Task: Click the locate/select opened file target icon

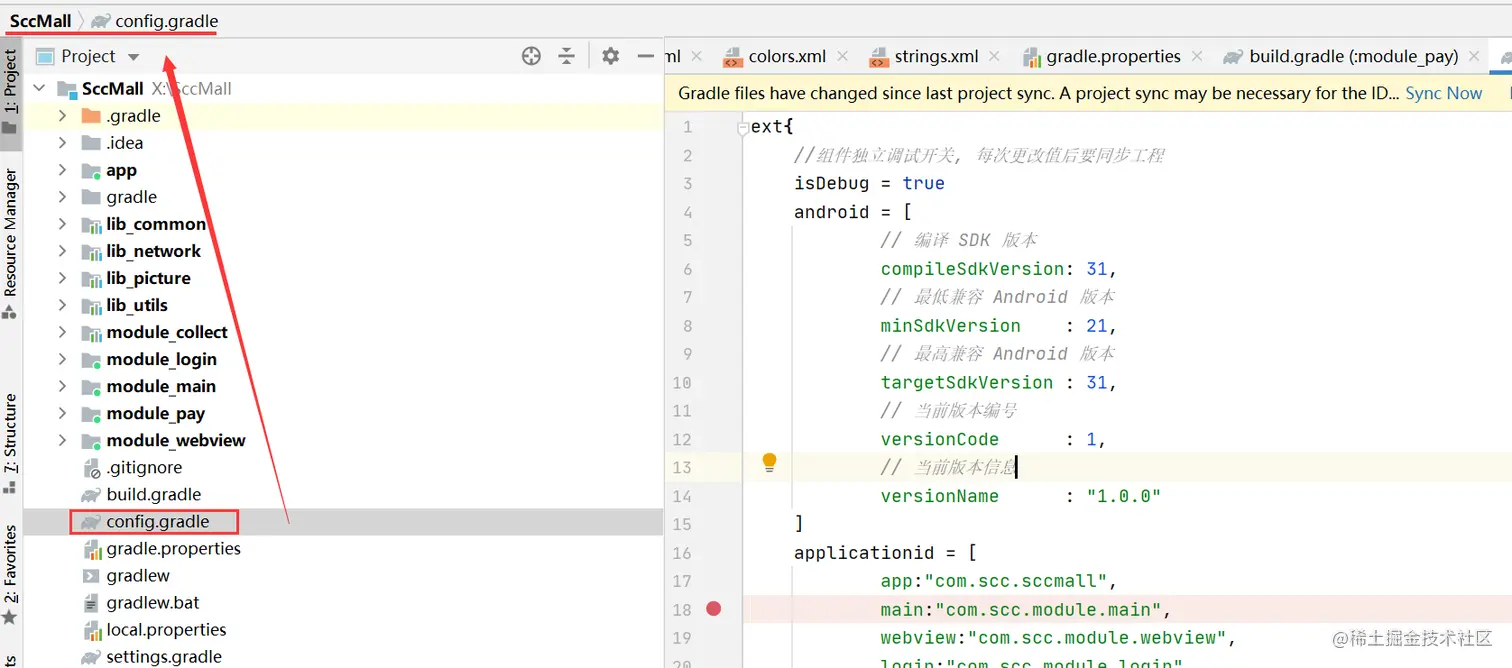Action: 531,57
